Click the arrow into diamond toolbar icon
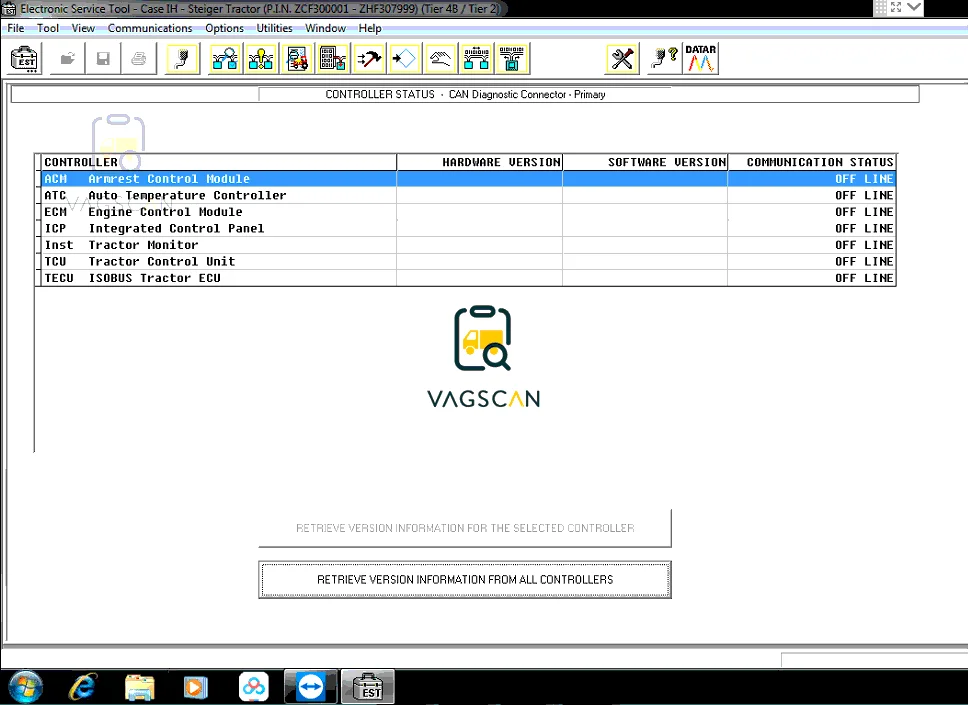 (405, 59)
